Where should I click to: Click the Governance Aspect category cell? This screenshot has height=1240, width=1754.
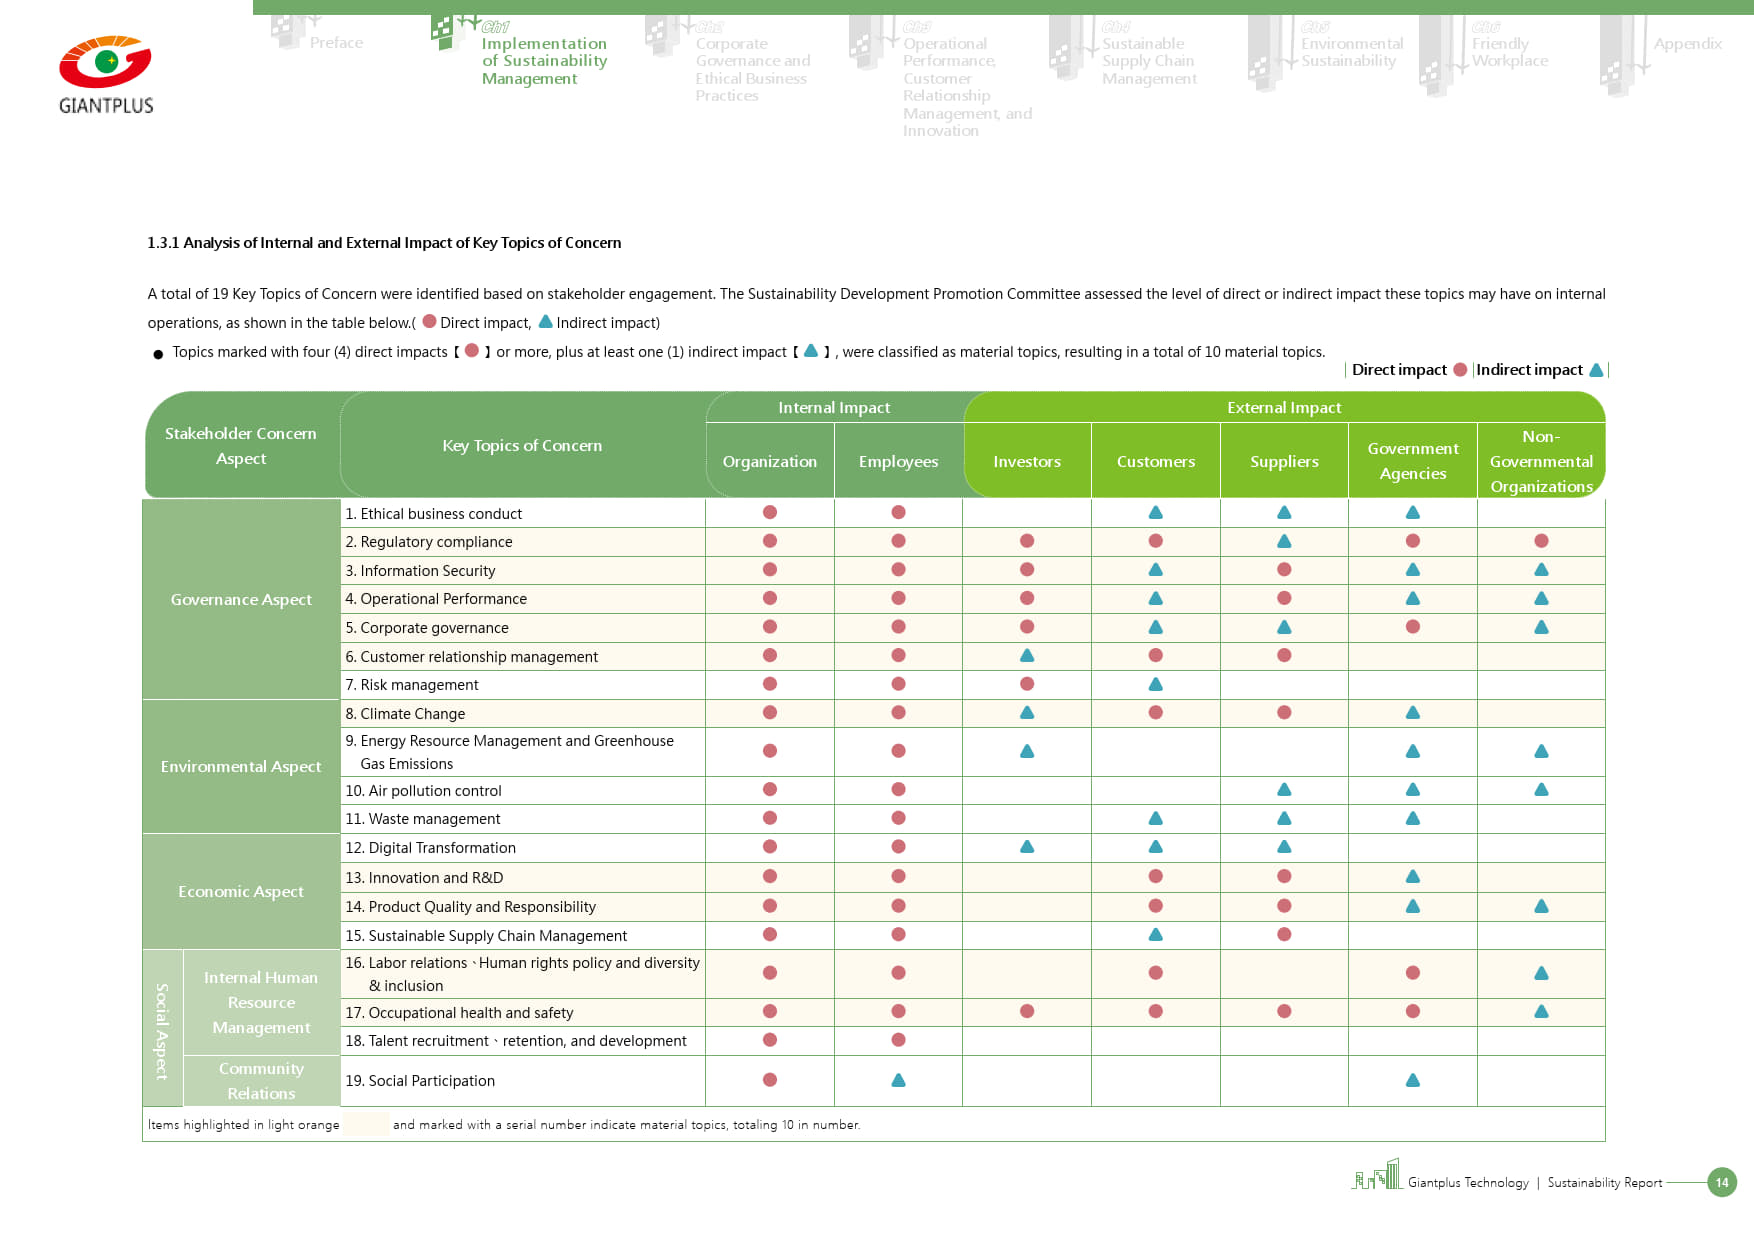point(241,599)
